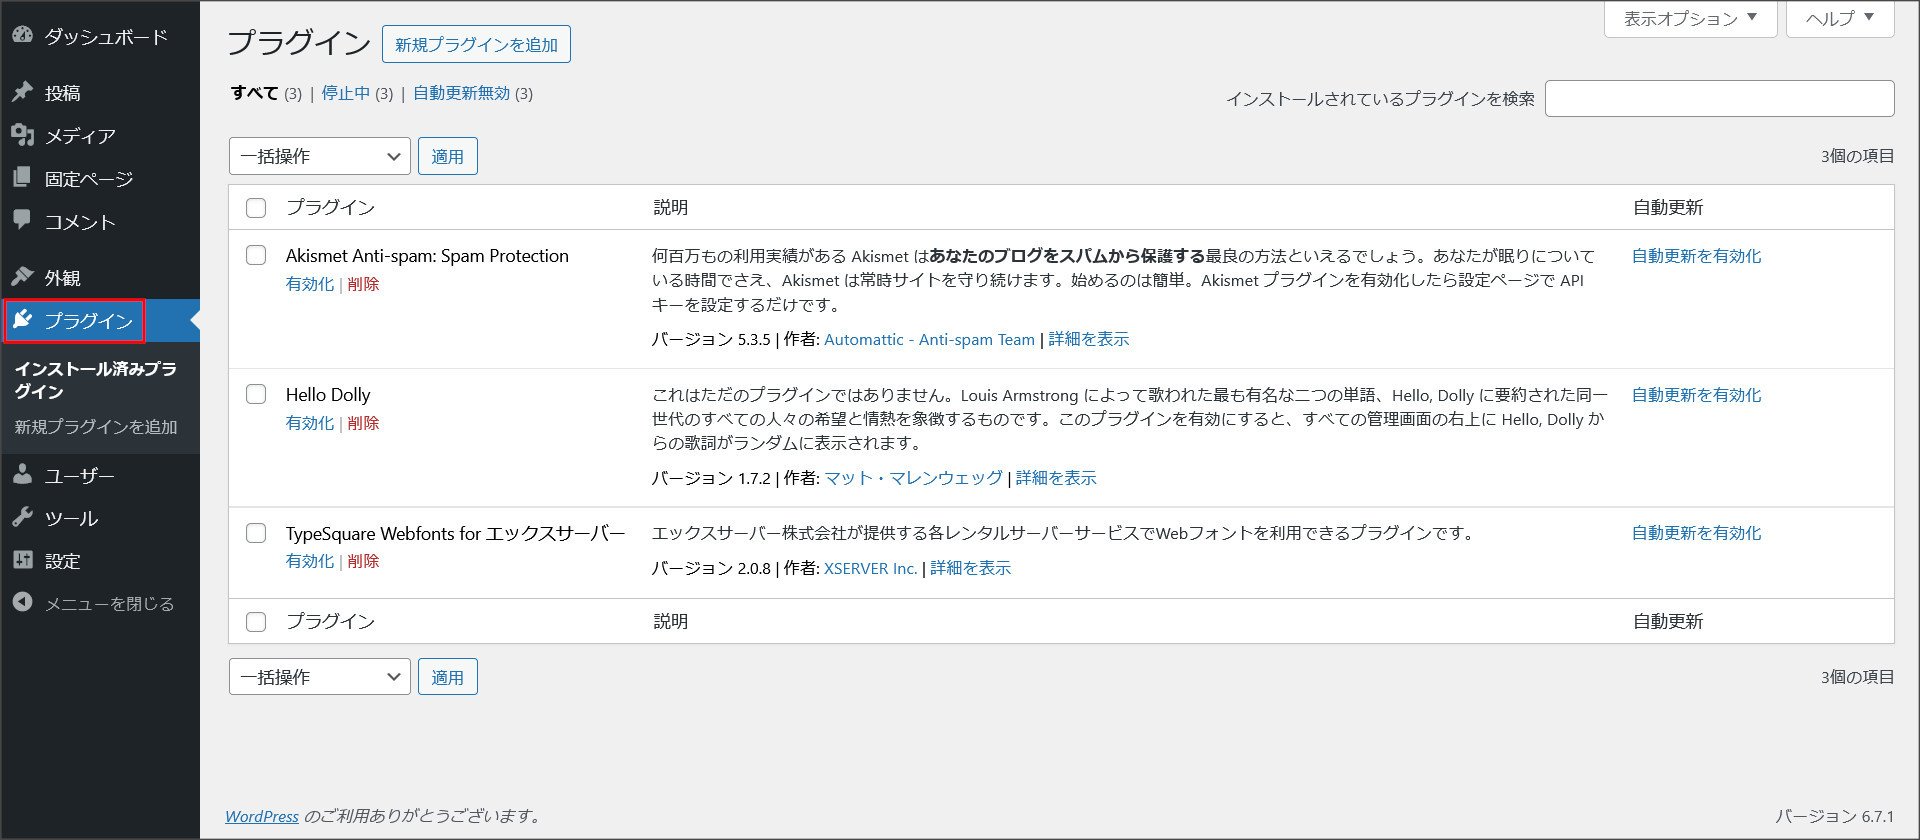Click the plug icon beside プラグイン
The height and width of the screenshot is (840, 1920).
click(x=22, y=320)
